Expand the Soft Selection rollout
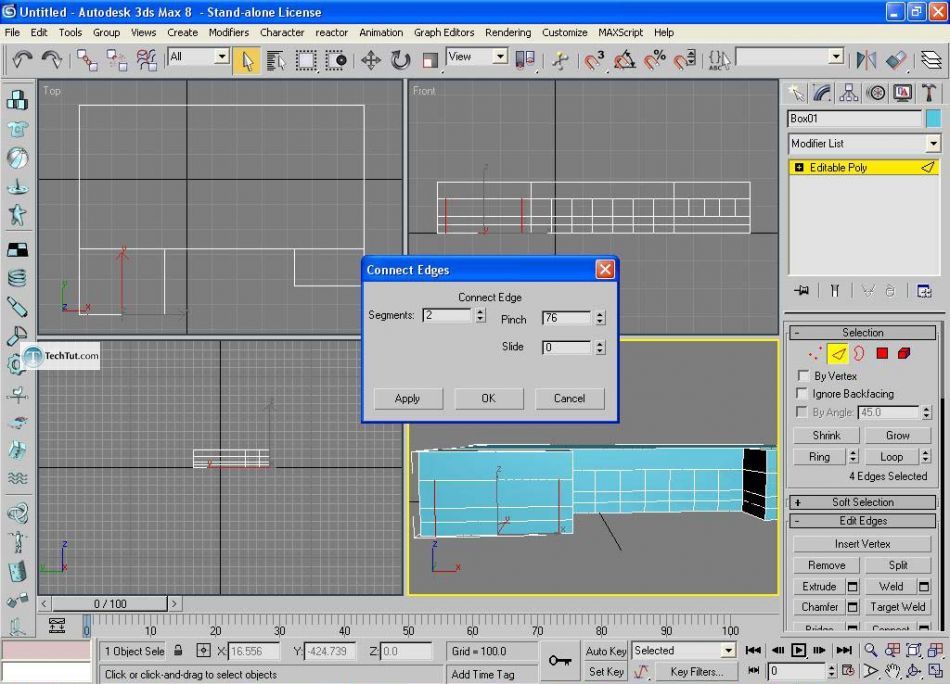Image resolution: width=950 pixels, height=684 pixels. tap(862, 502)
